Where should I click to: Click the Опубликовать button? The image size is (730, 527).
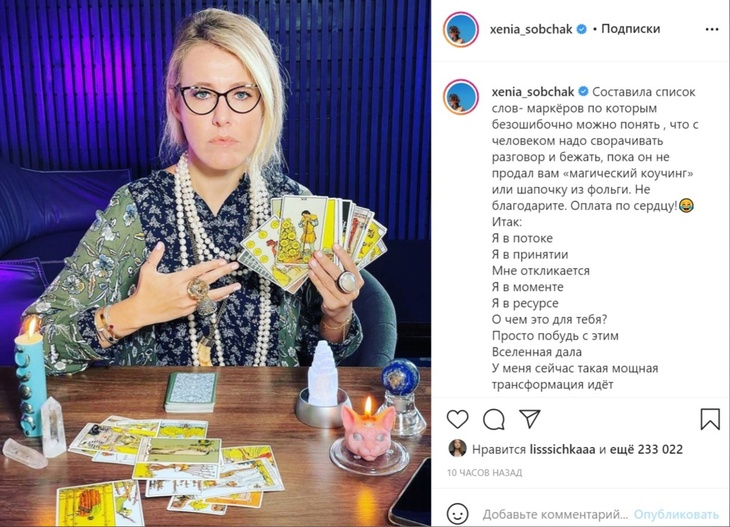676,514
